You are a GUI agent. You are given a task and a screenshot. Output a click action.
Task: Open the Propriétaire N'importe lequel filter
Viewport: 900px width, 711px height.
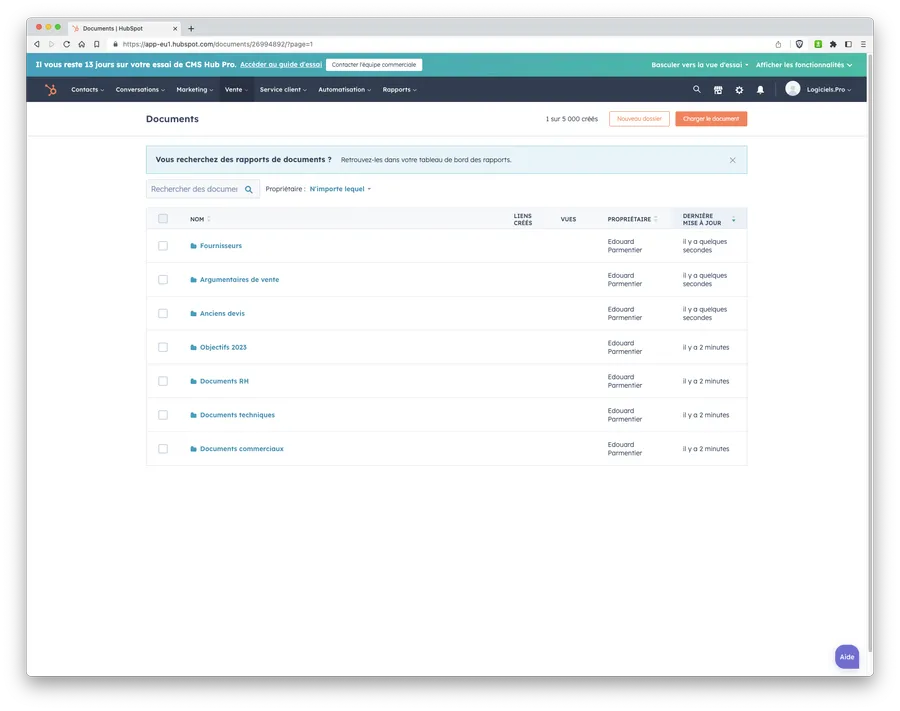click(x=340, y=189)
